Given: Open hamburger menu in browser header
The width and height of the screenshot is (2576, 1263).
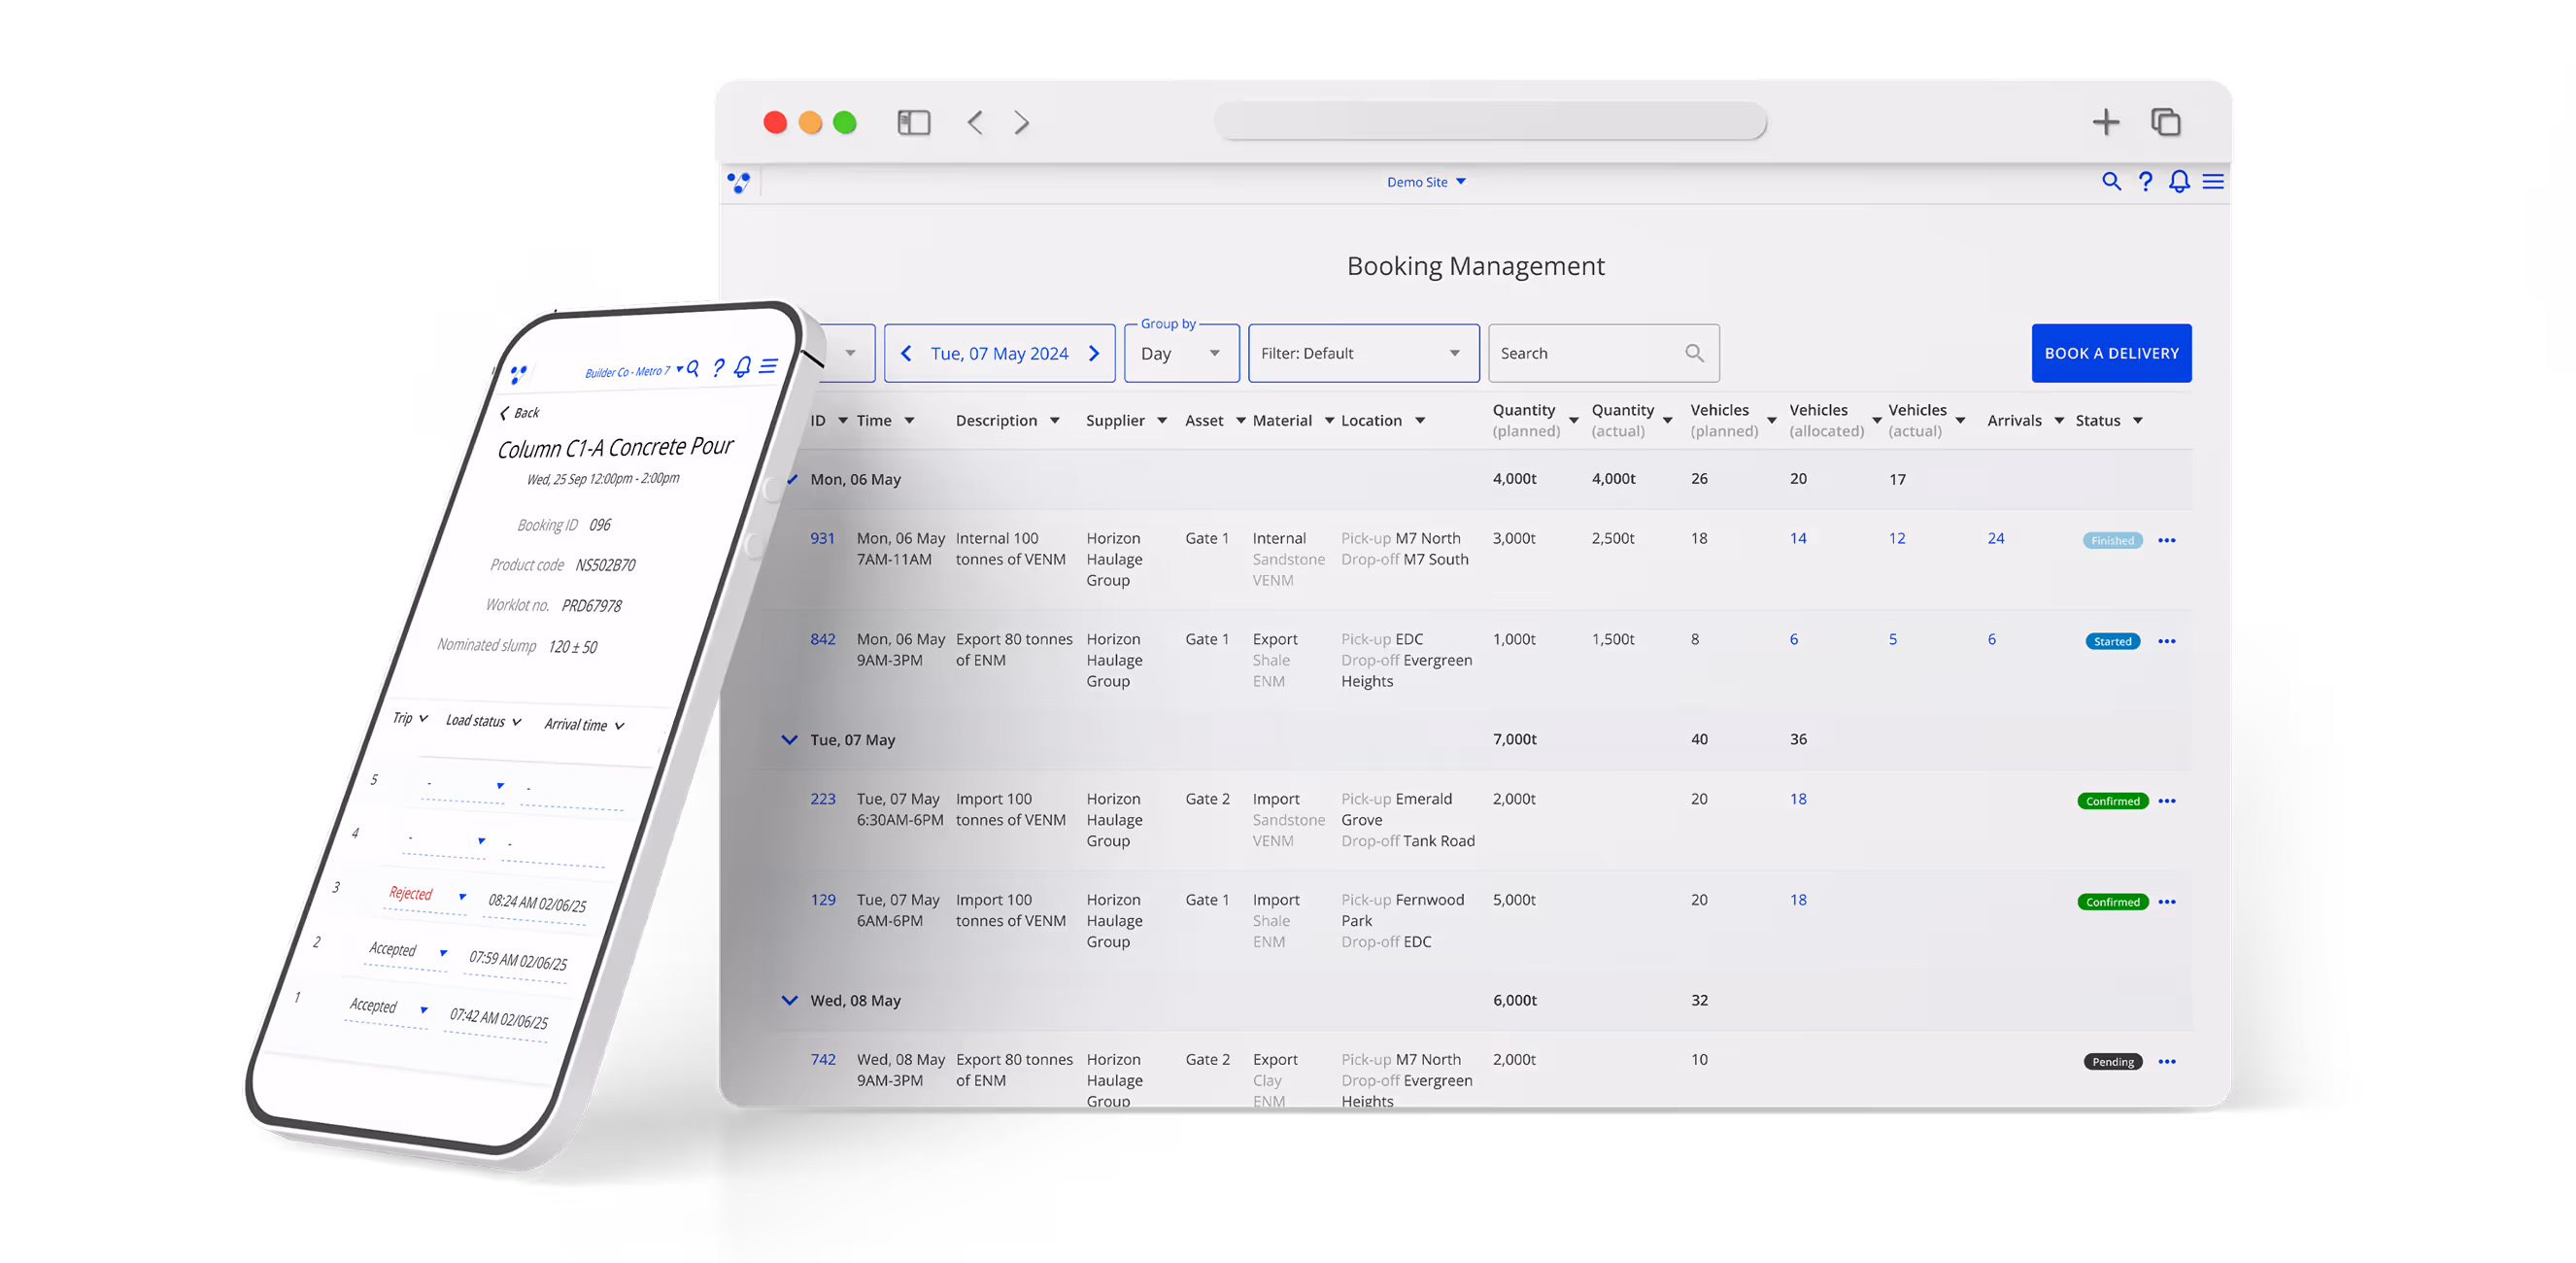Looking at the screenshot, I should pyautogui.click(x=2213, y=181).
